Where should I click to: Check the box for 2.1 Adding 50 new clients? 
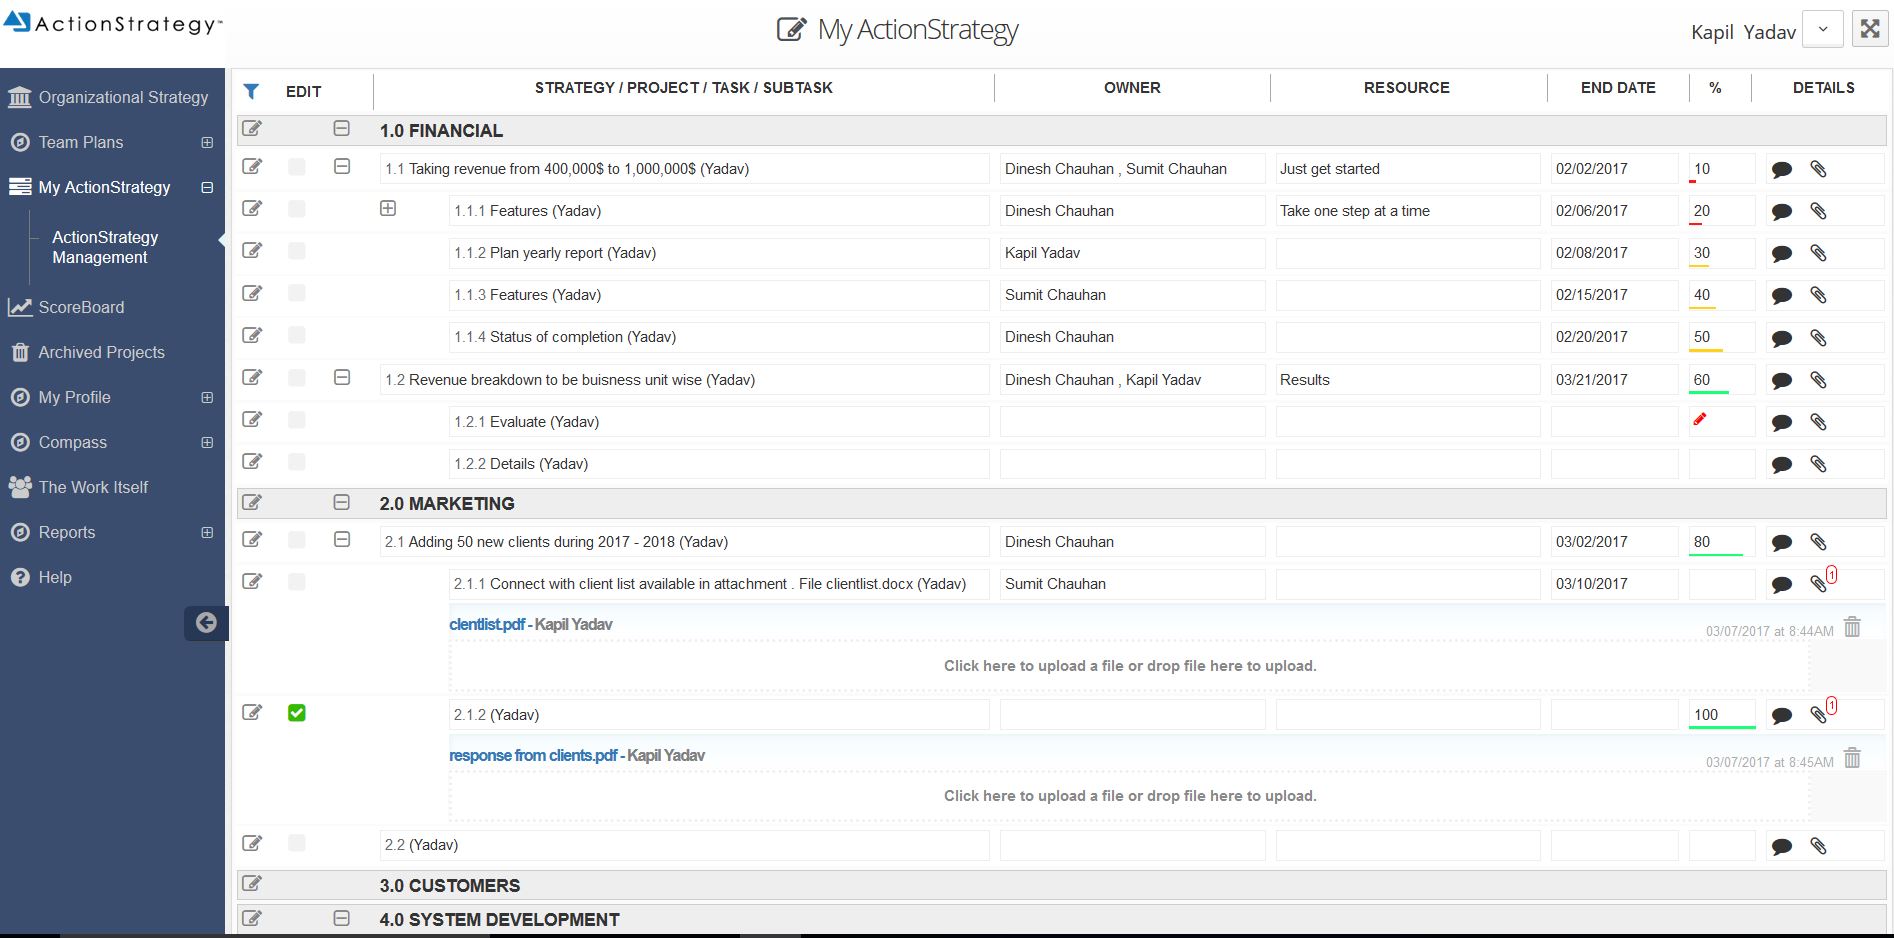297,540
